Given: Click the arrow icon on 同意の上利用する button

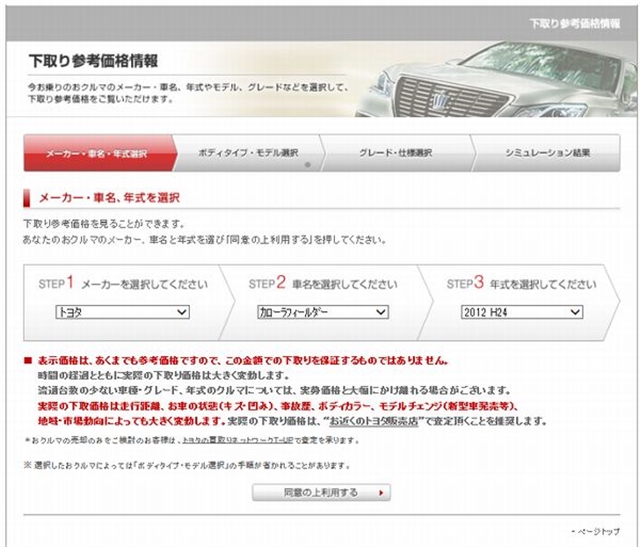Looking at the screenshot, I should coord(384,493).
